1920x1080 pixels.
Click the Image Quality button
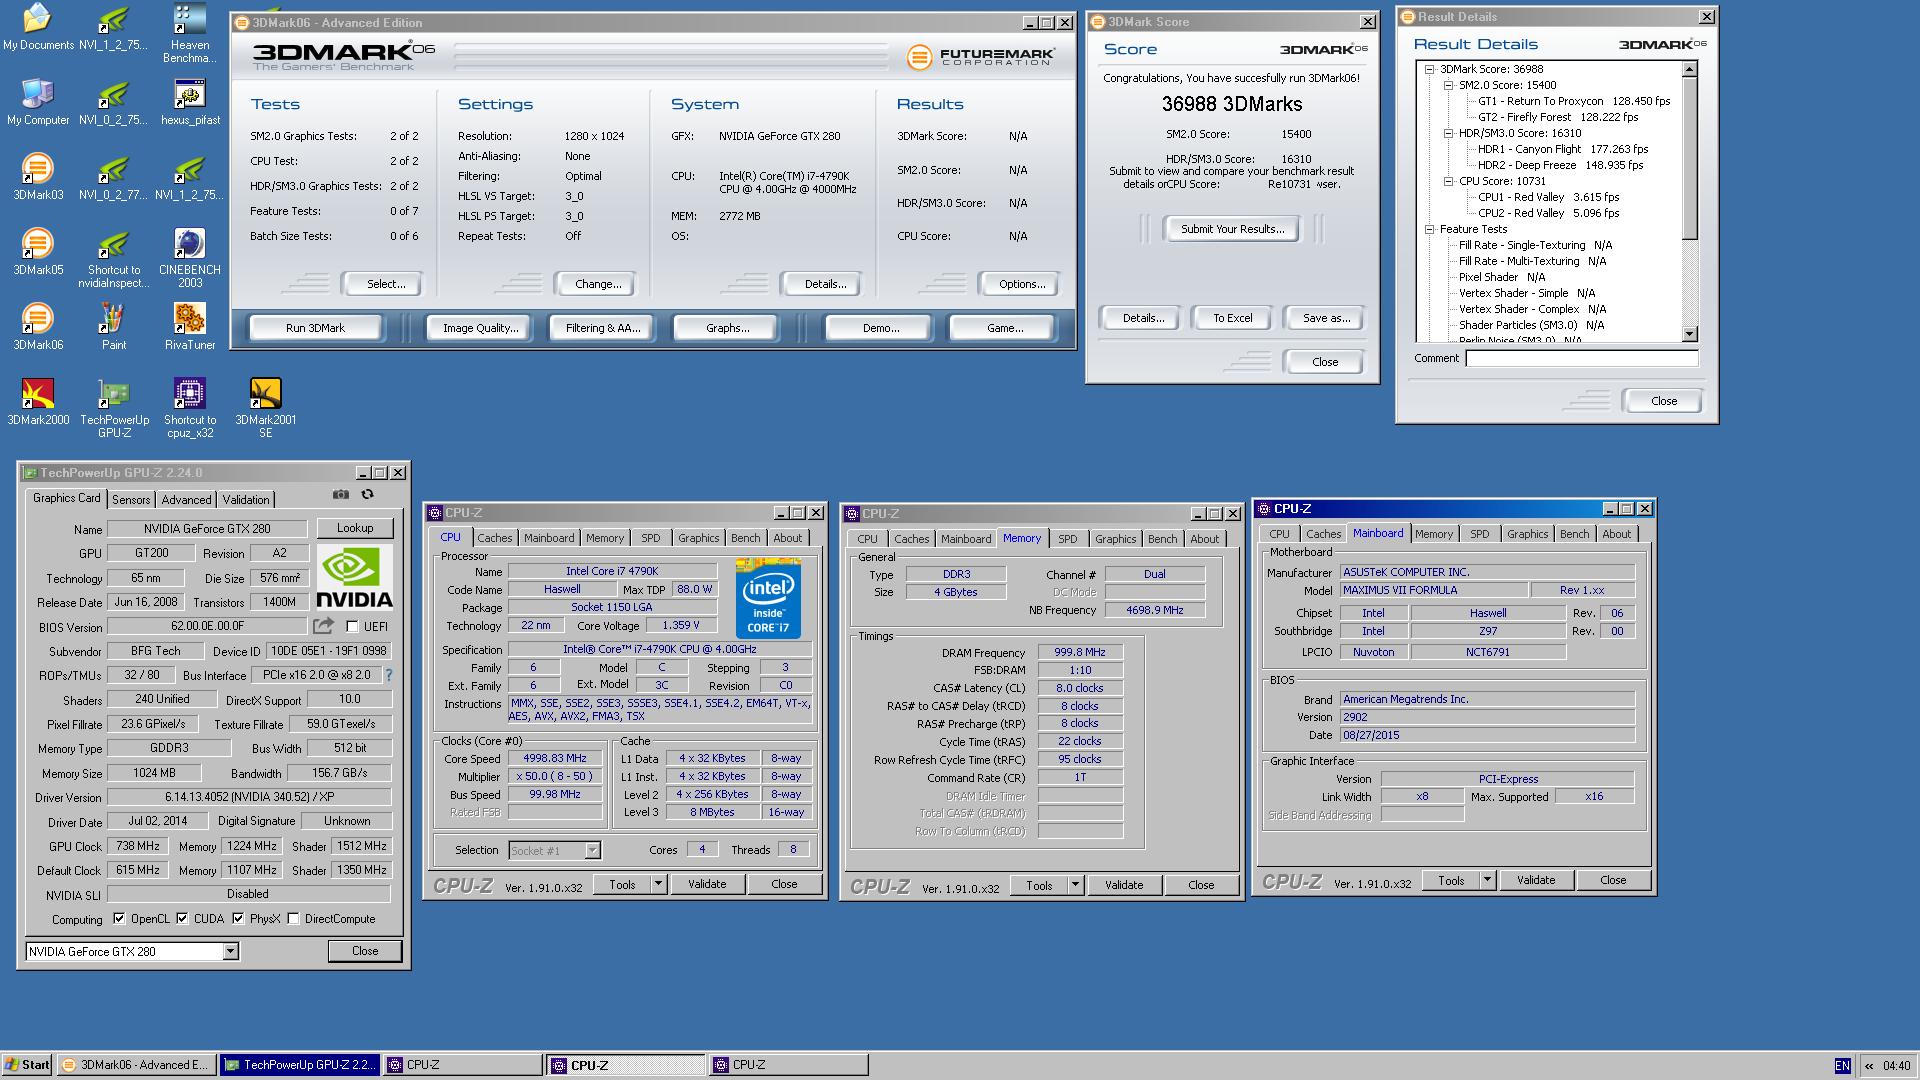pos(480,328)
